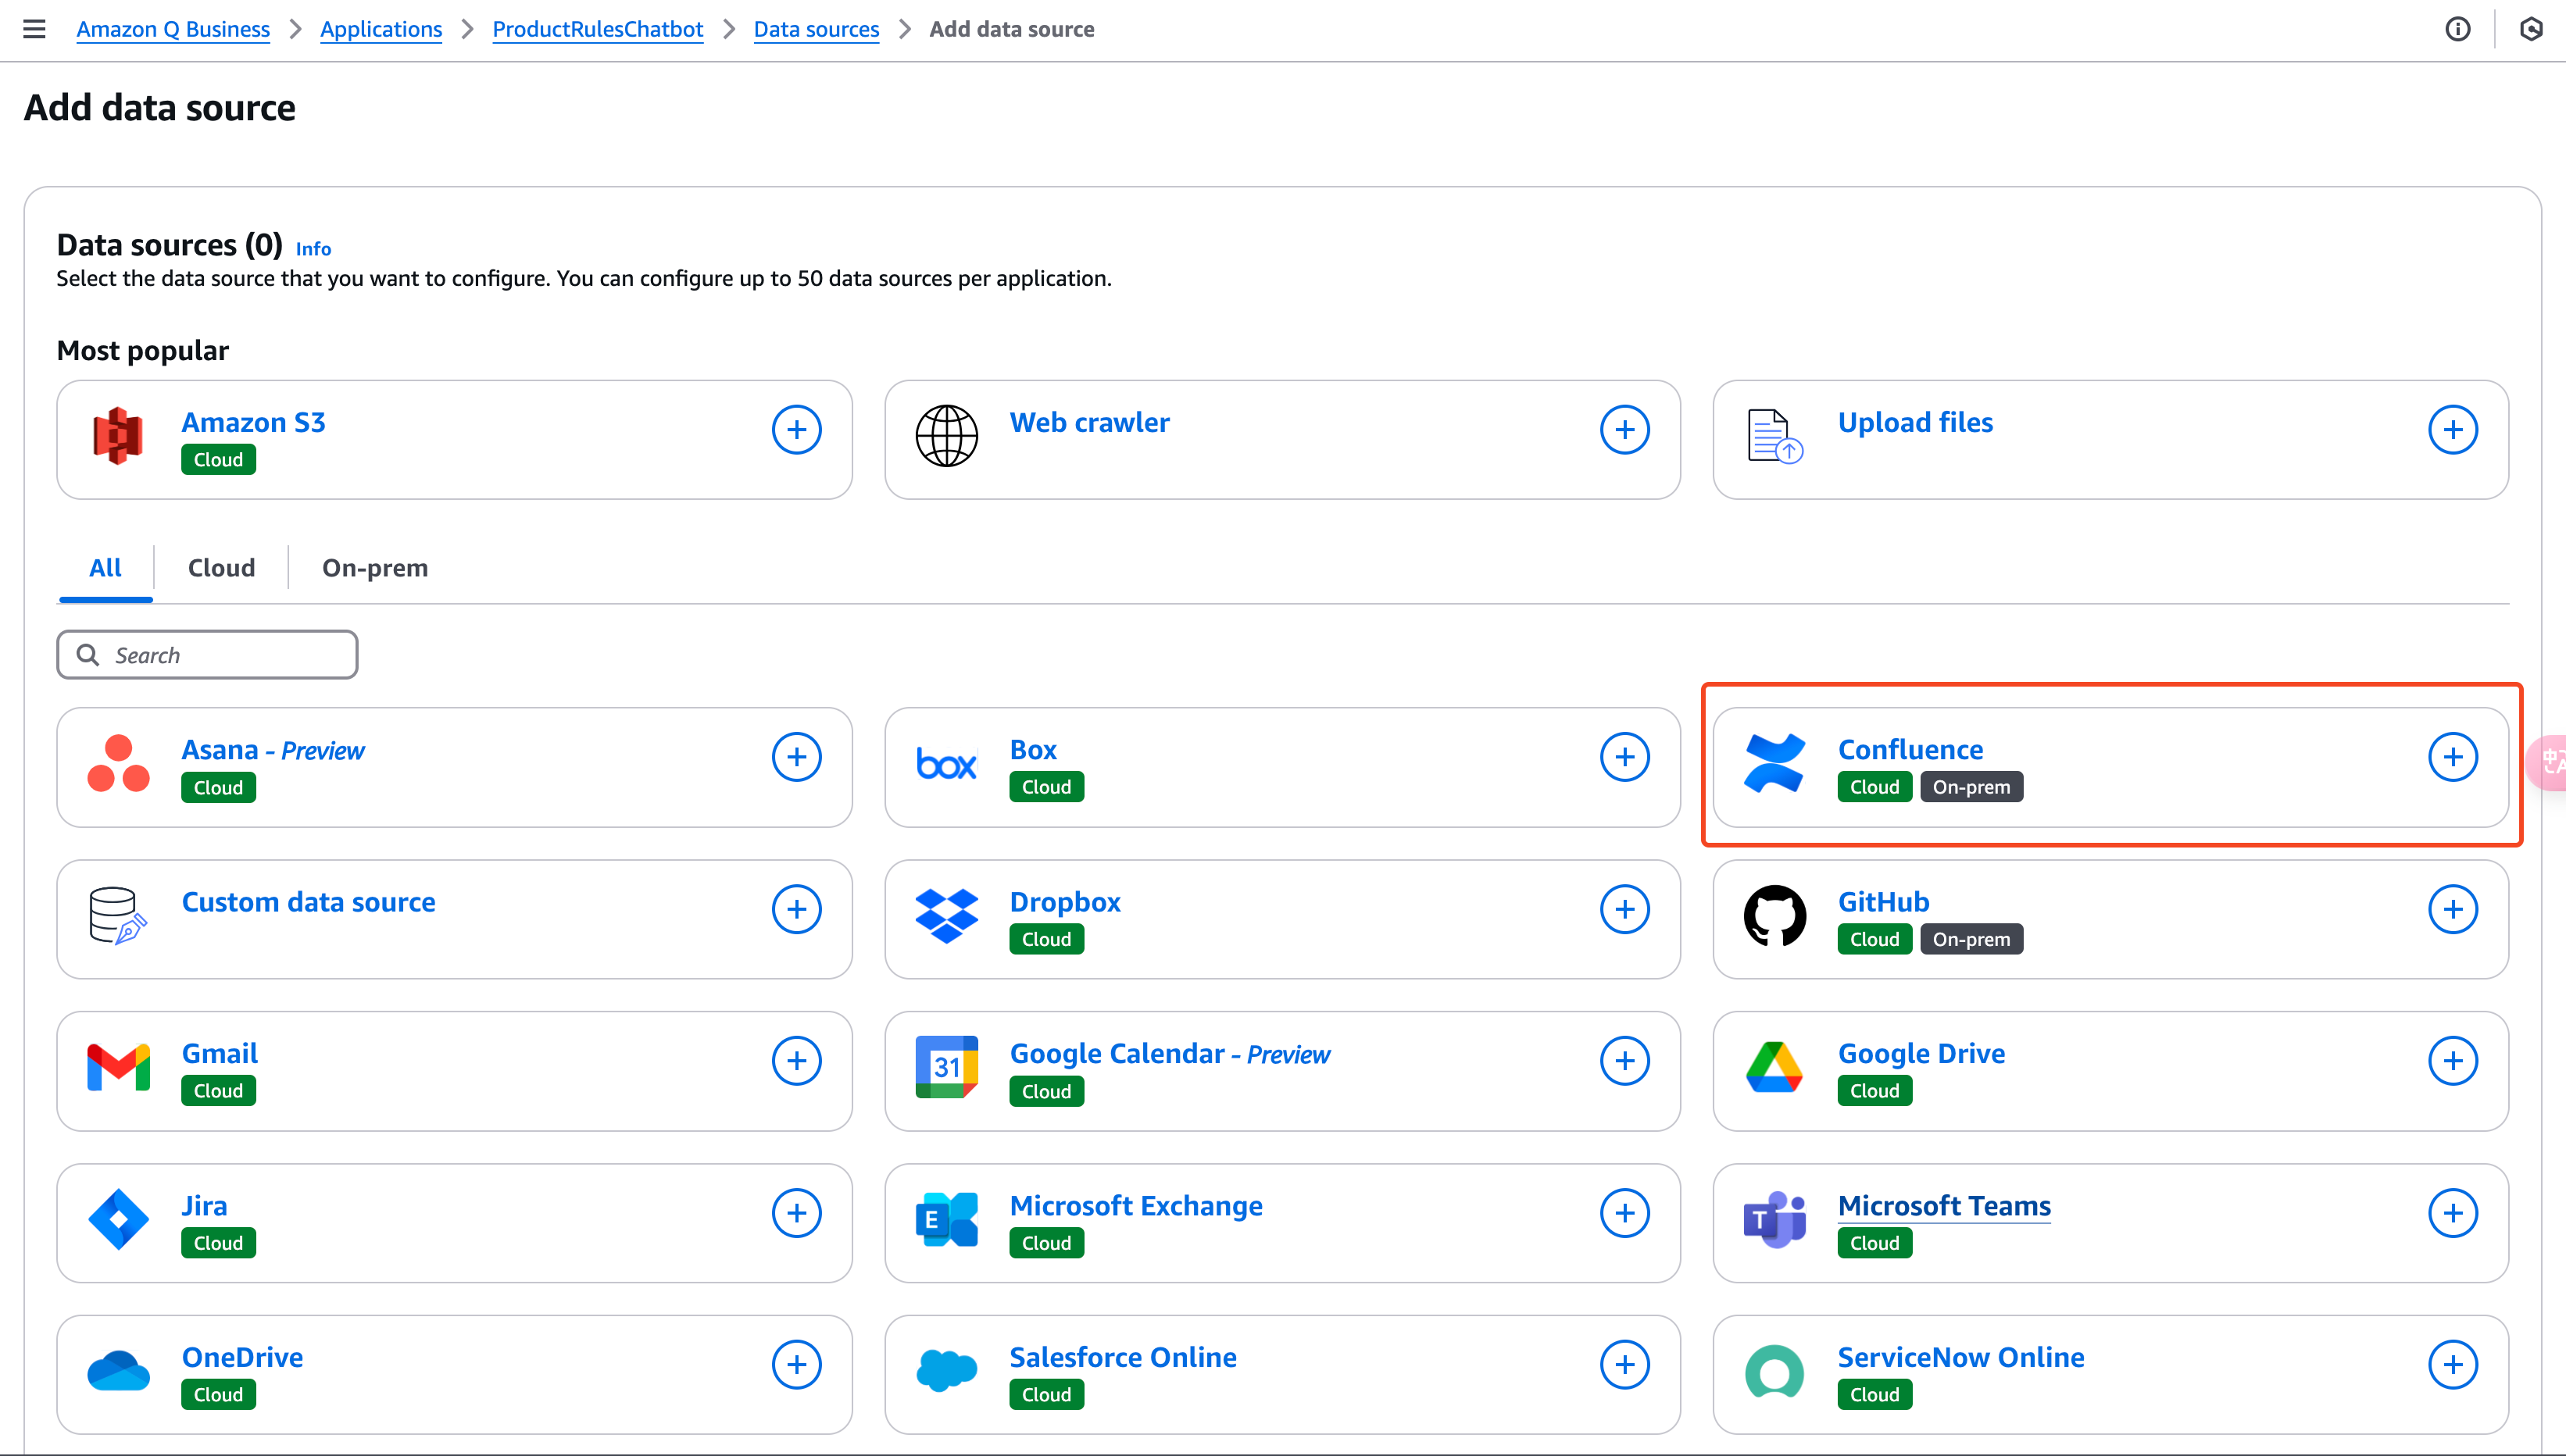Click the Cloud badge under OneDrive

pos(218,1394)
